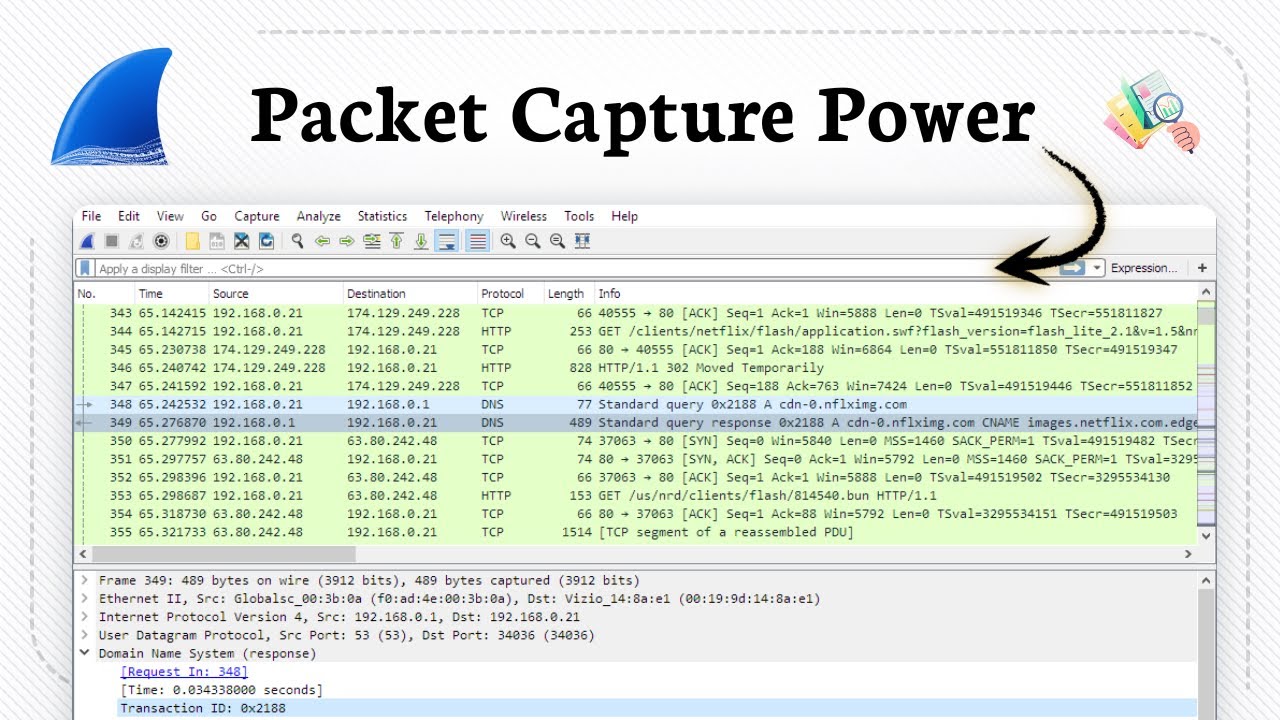Go back in packet history
Screen dimensions: 1280x720
(x=322, y=241)
